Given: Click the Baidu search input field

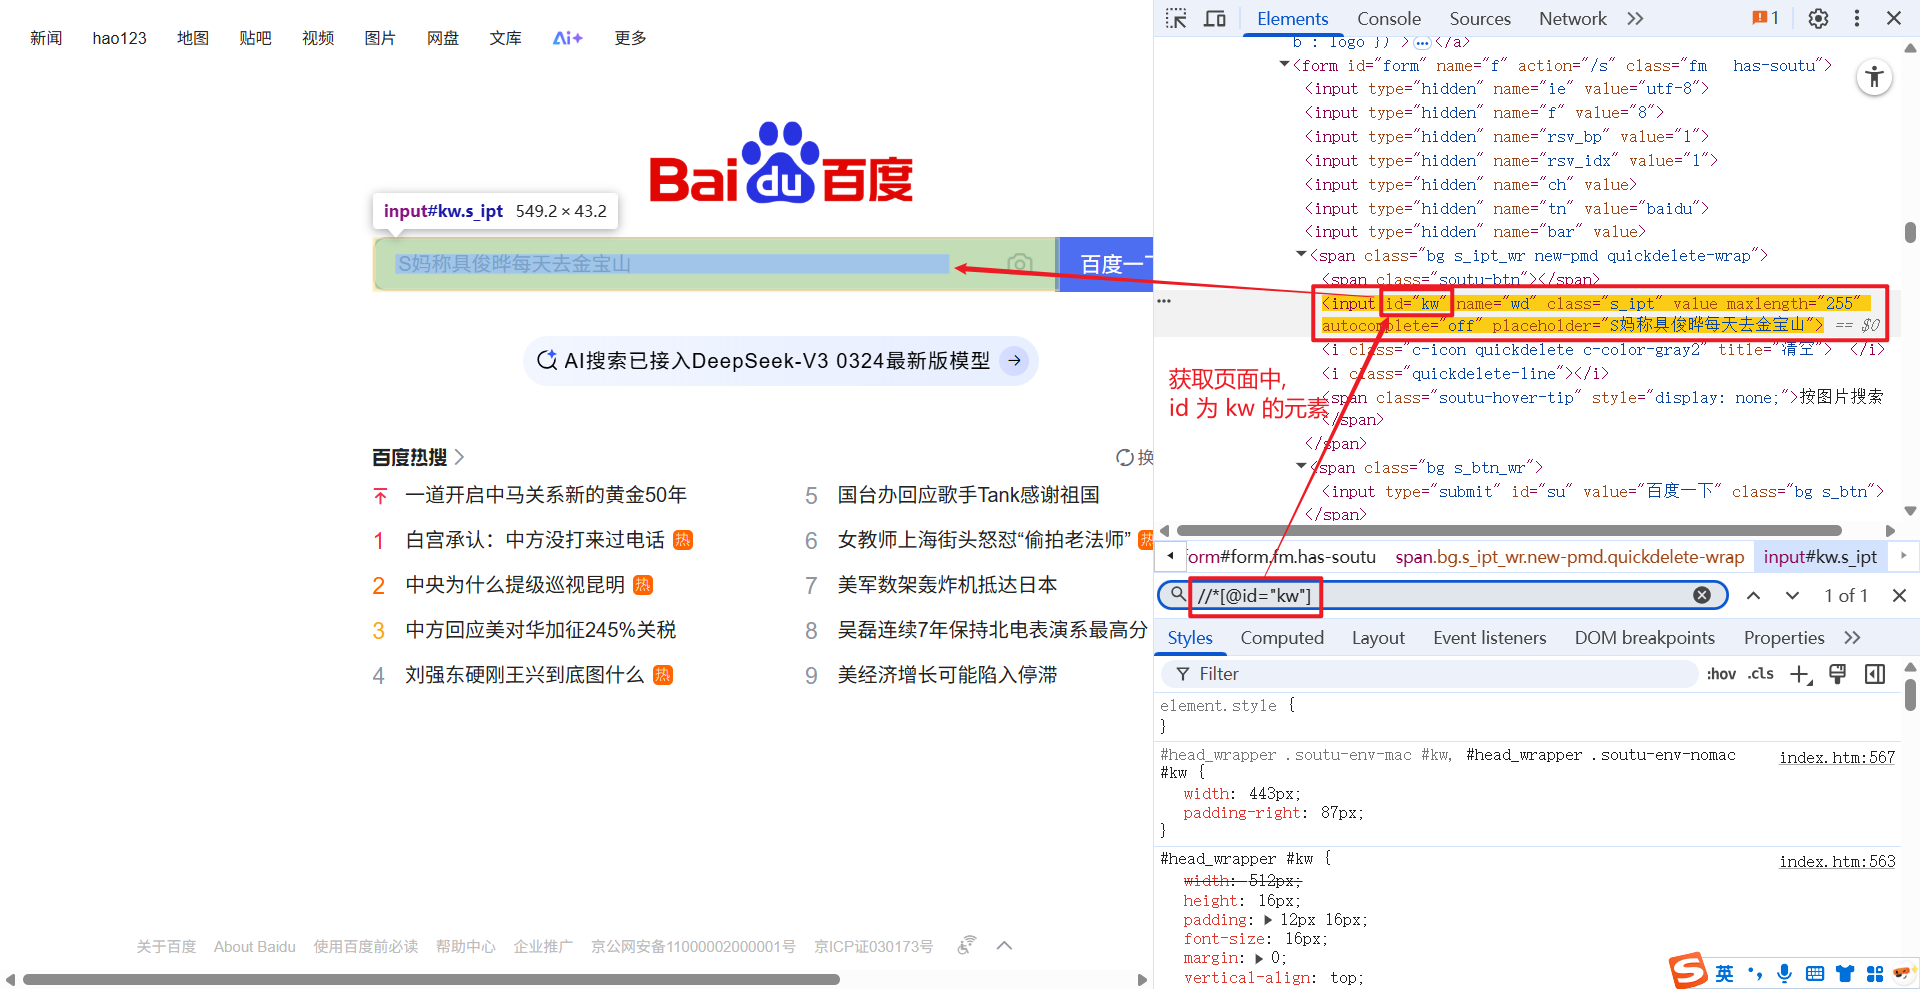Looking at the screenshot, I should pos(714,264).
